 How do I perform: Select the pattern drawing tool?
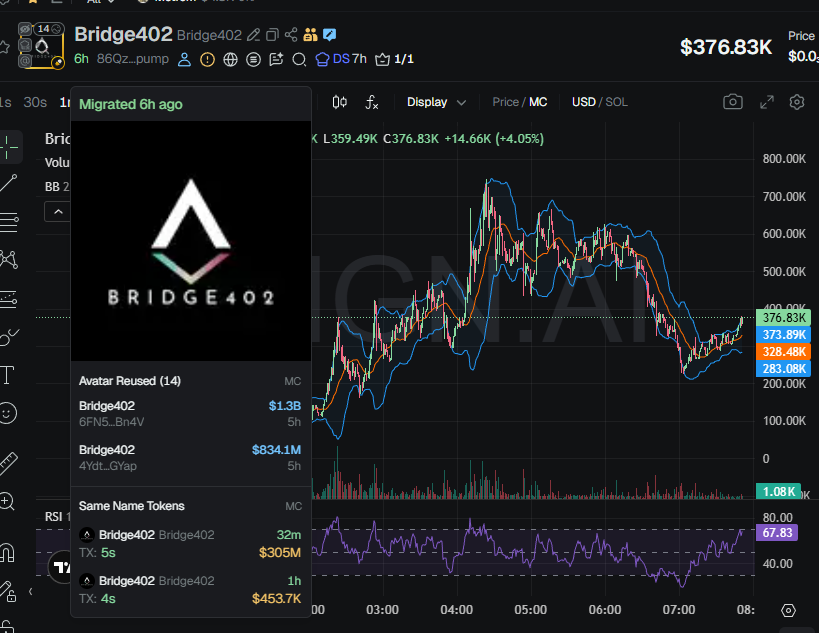[x=9, y=259]
